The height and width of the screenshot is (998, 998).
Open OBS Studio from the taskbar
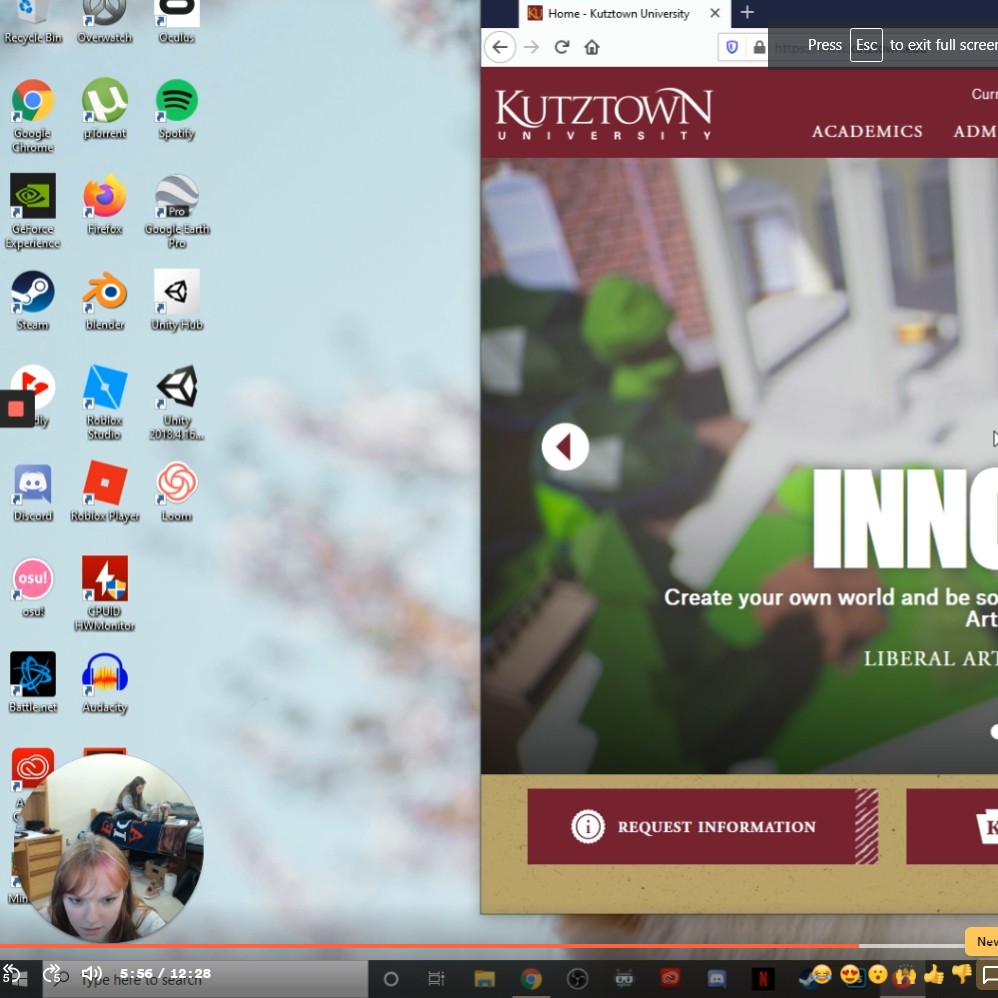577,978
